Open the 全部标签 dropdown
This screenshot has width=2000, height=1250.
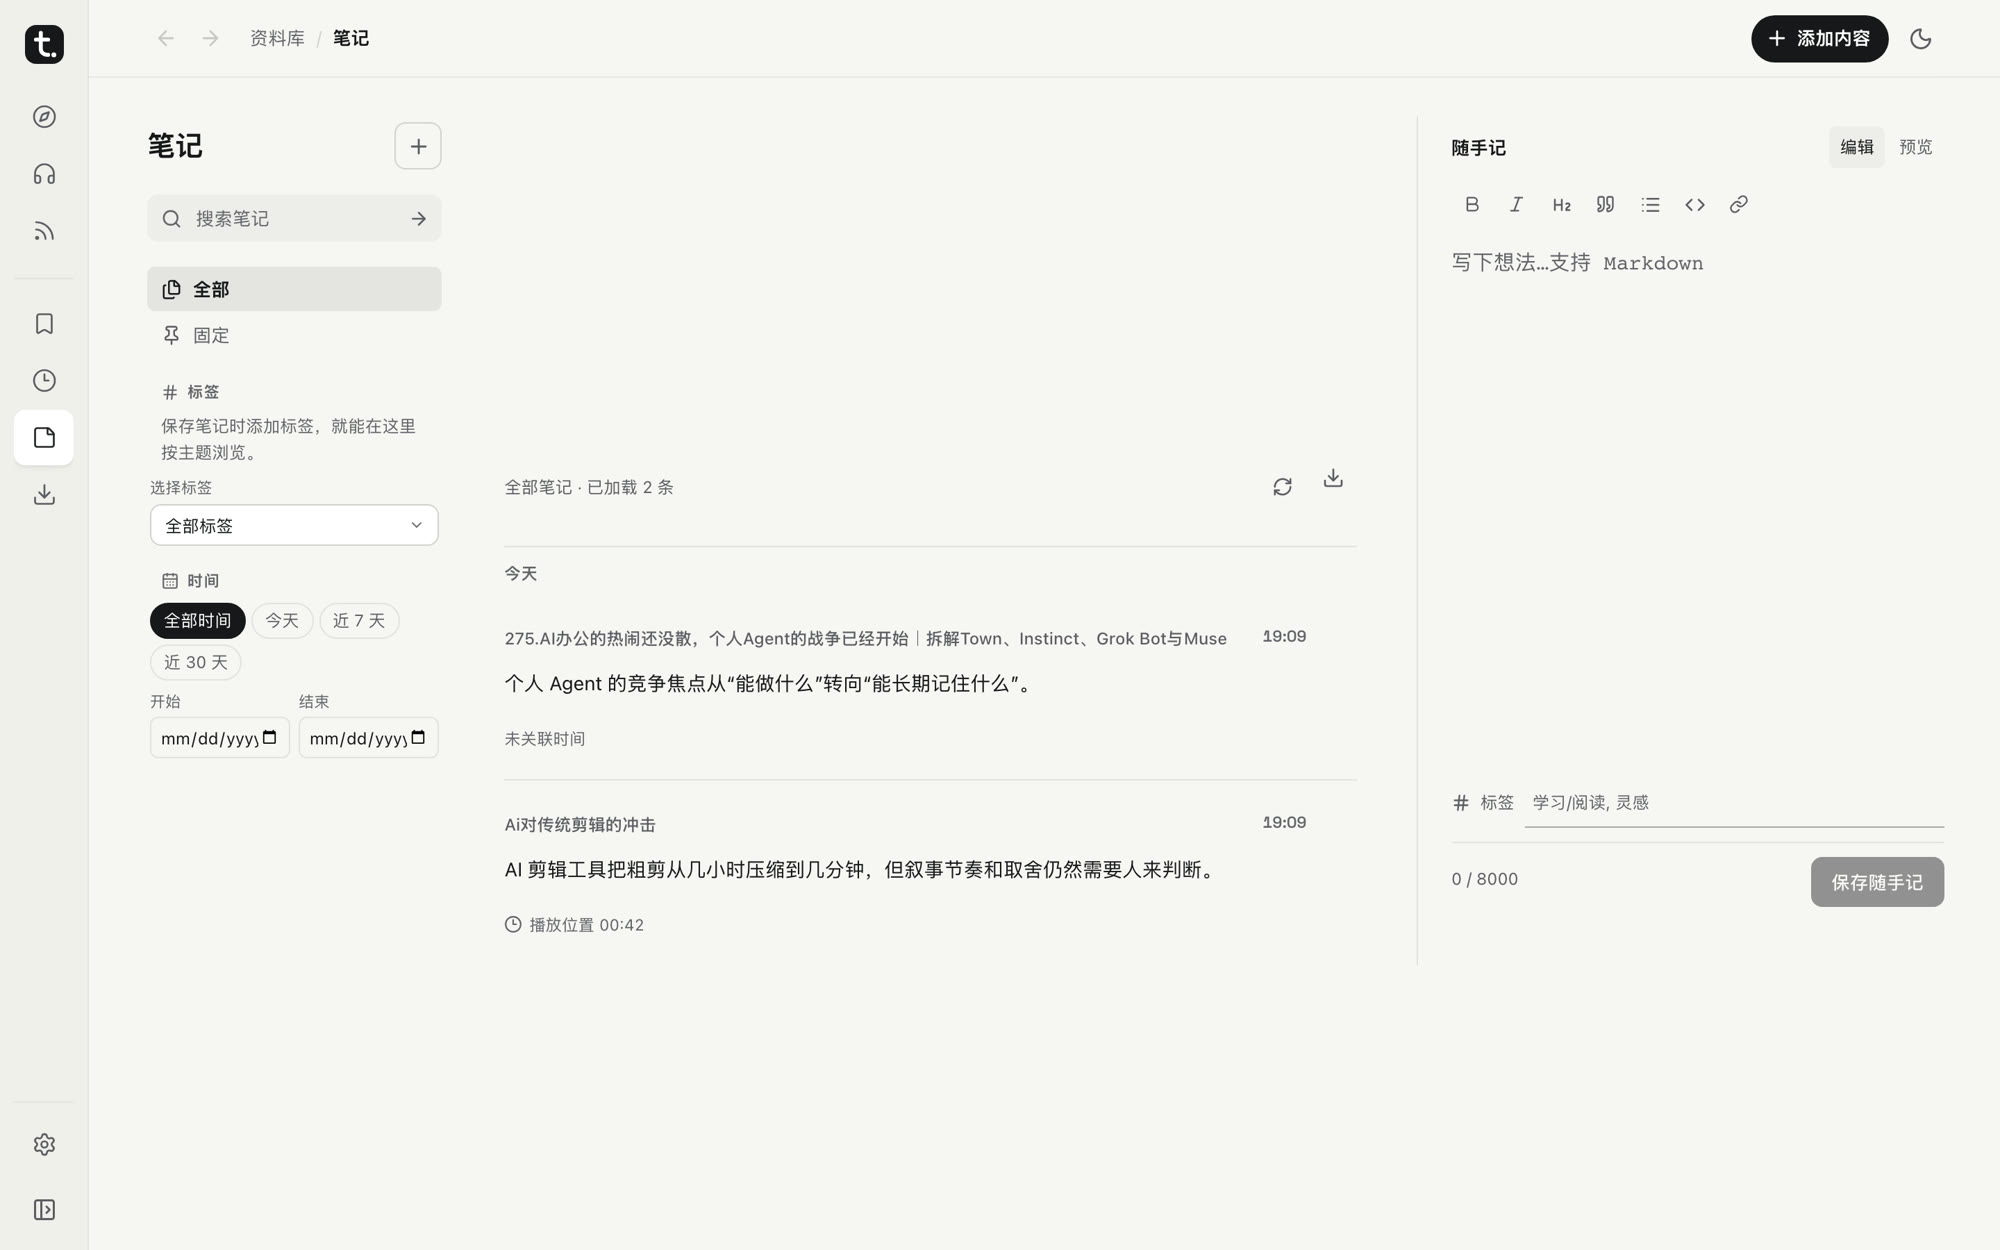point(294,525)
